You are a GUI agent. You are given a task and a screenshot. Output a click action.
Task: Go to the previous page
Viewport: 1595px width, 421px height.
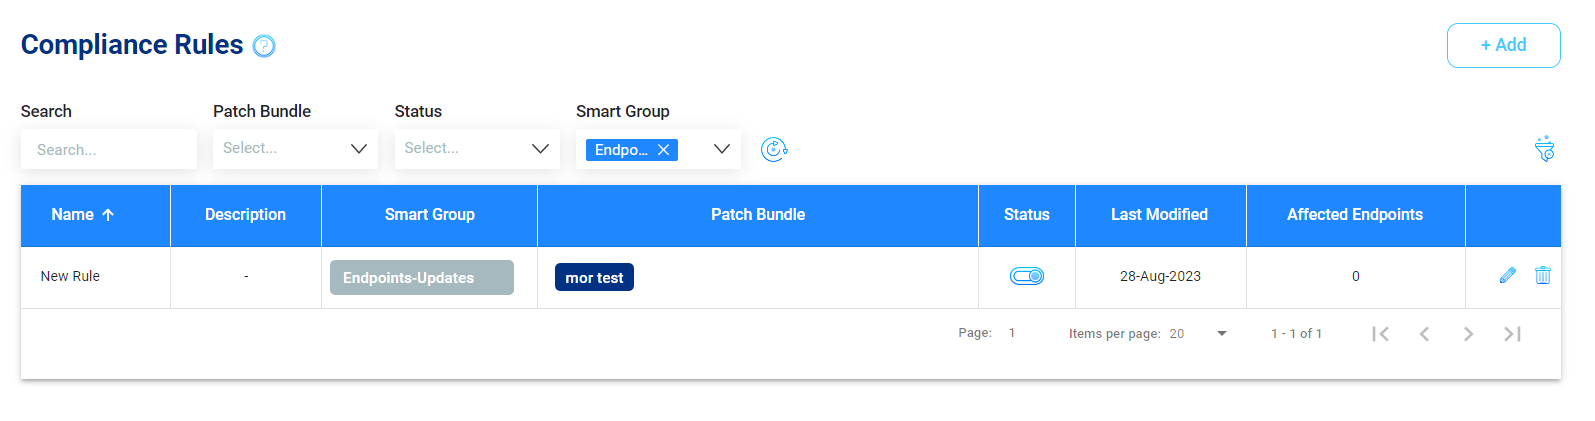[1425, 334]
